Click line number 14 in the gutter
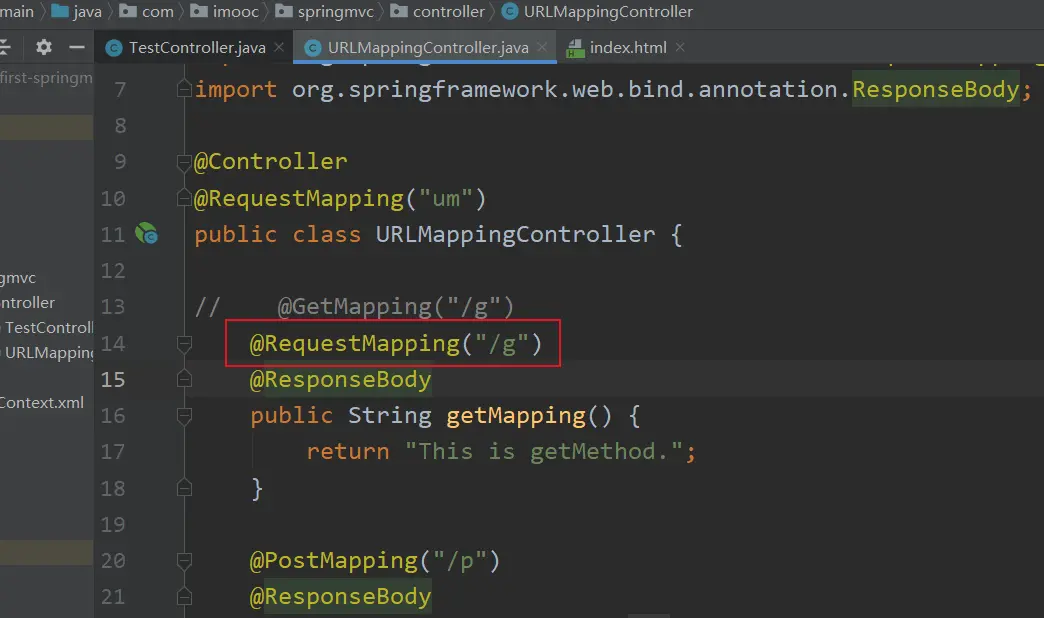This screenshot has width=1044, height=618. tap(113, 344)
